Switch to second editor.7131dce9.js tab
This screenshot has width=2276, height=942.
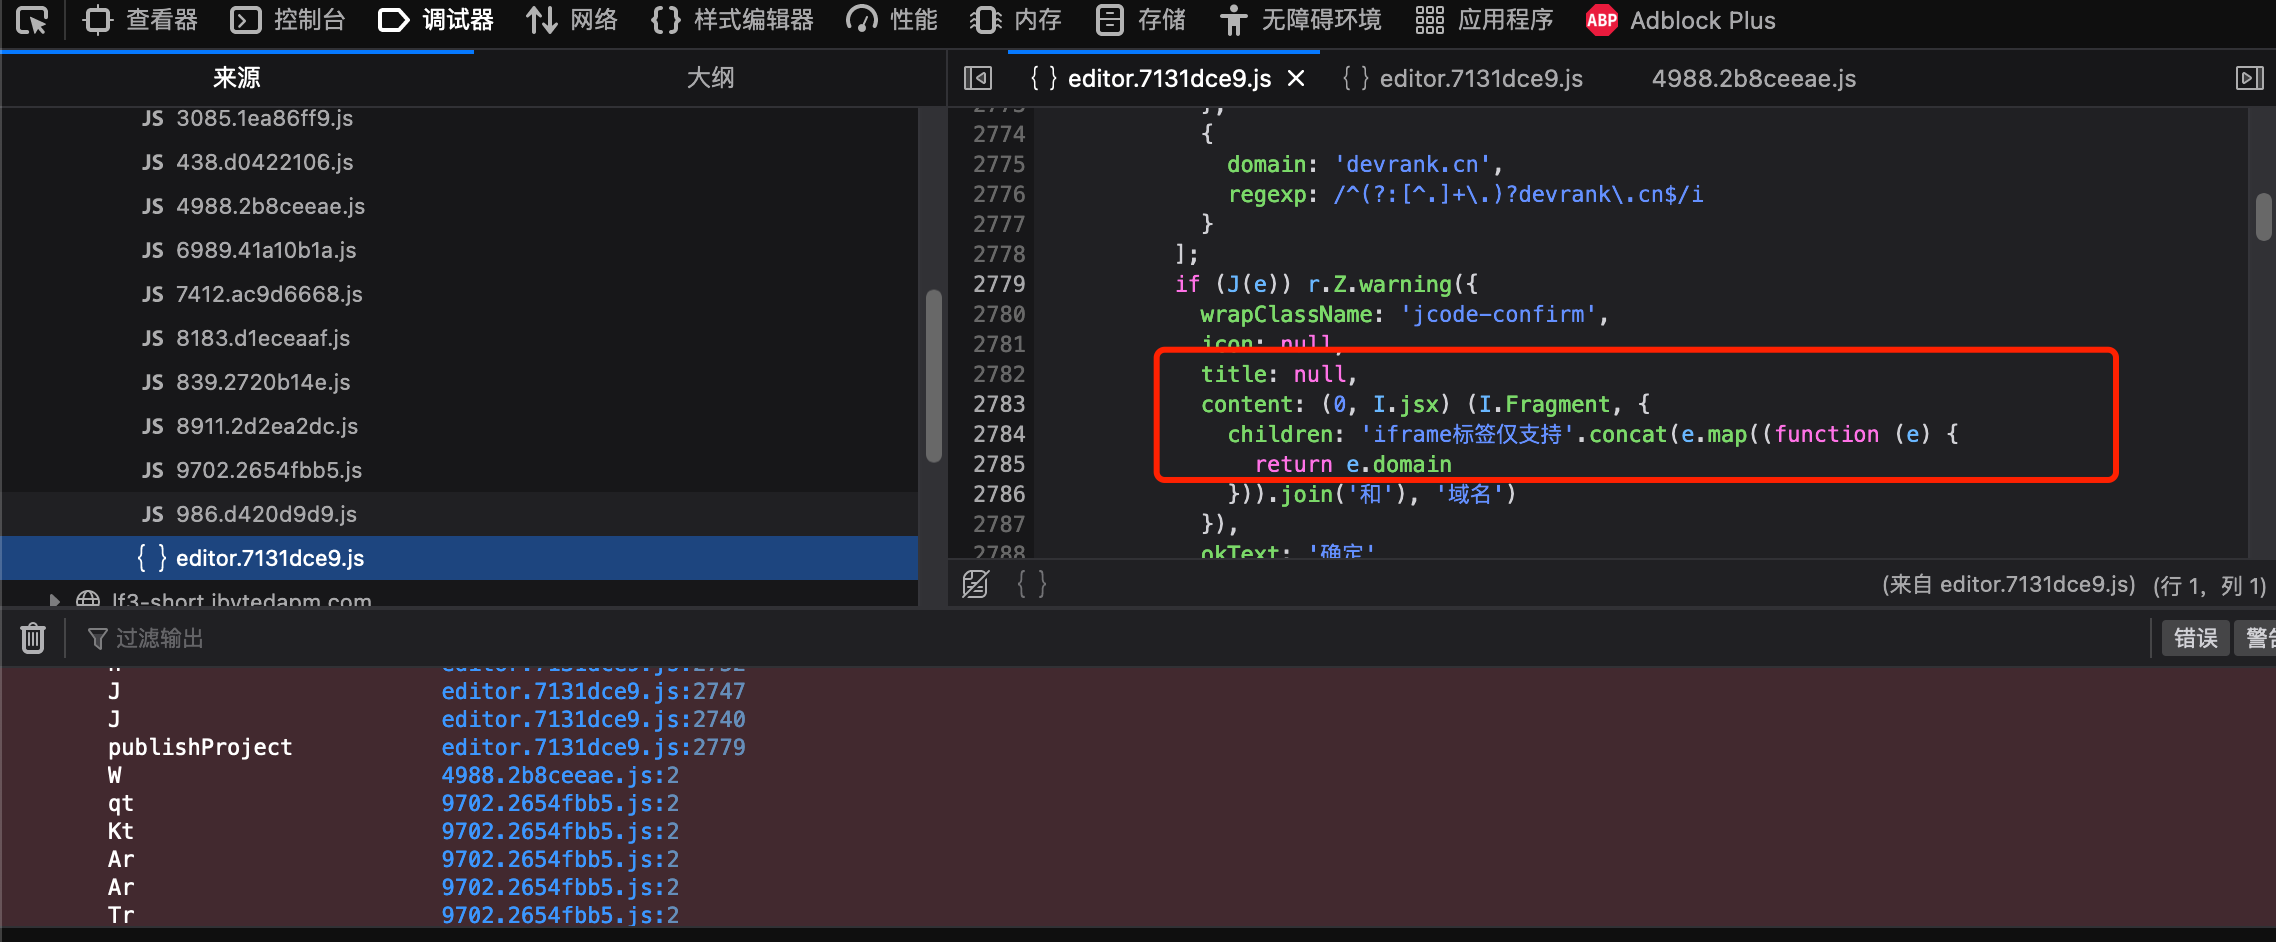tap(1462, 78)
